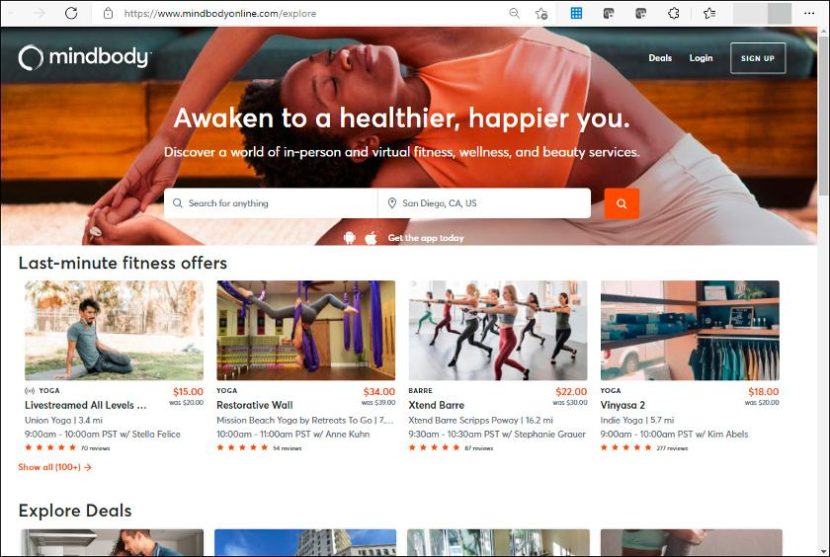Open the Deals menu item
This screenshot has width=830, height=557.
[660, 58]
